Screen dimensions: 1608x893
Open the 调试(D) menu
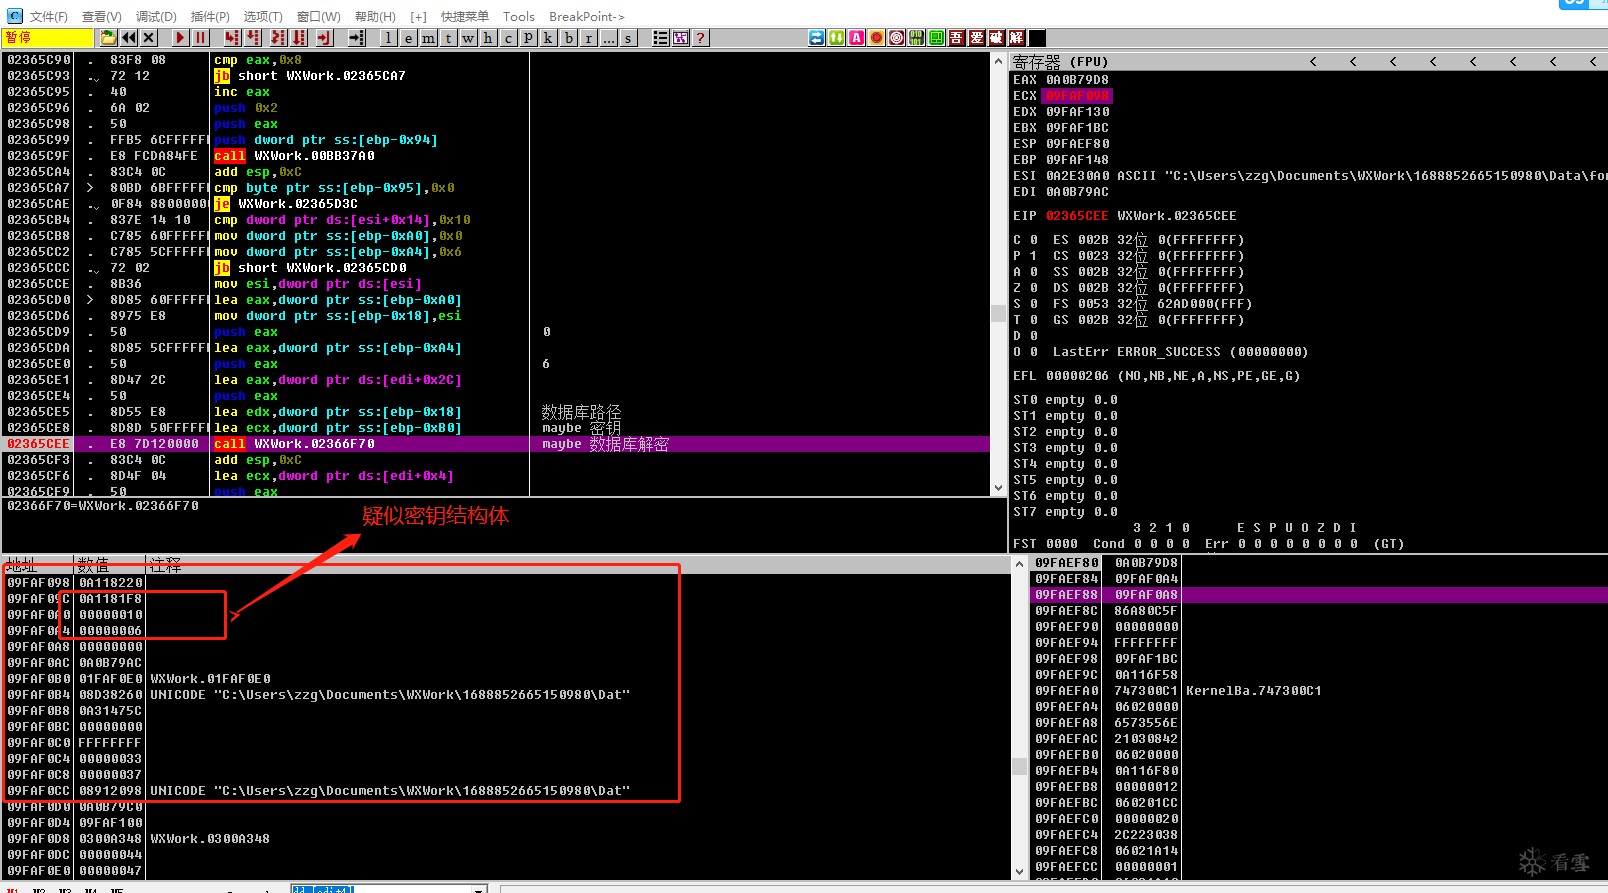click(156, 16)
